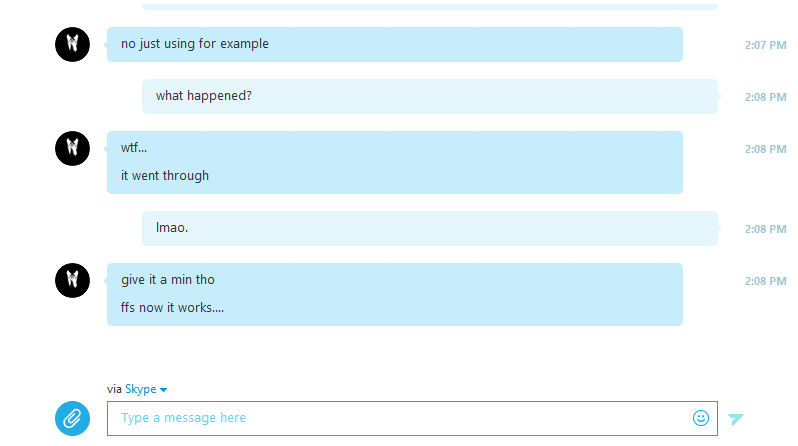Viewport: 798px width, 446px height.
Task: Click the 2:07 PM timestamp
Action: tap(765, 45)
